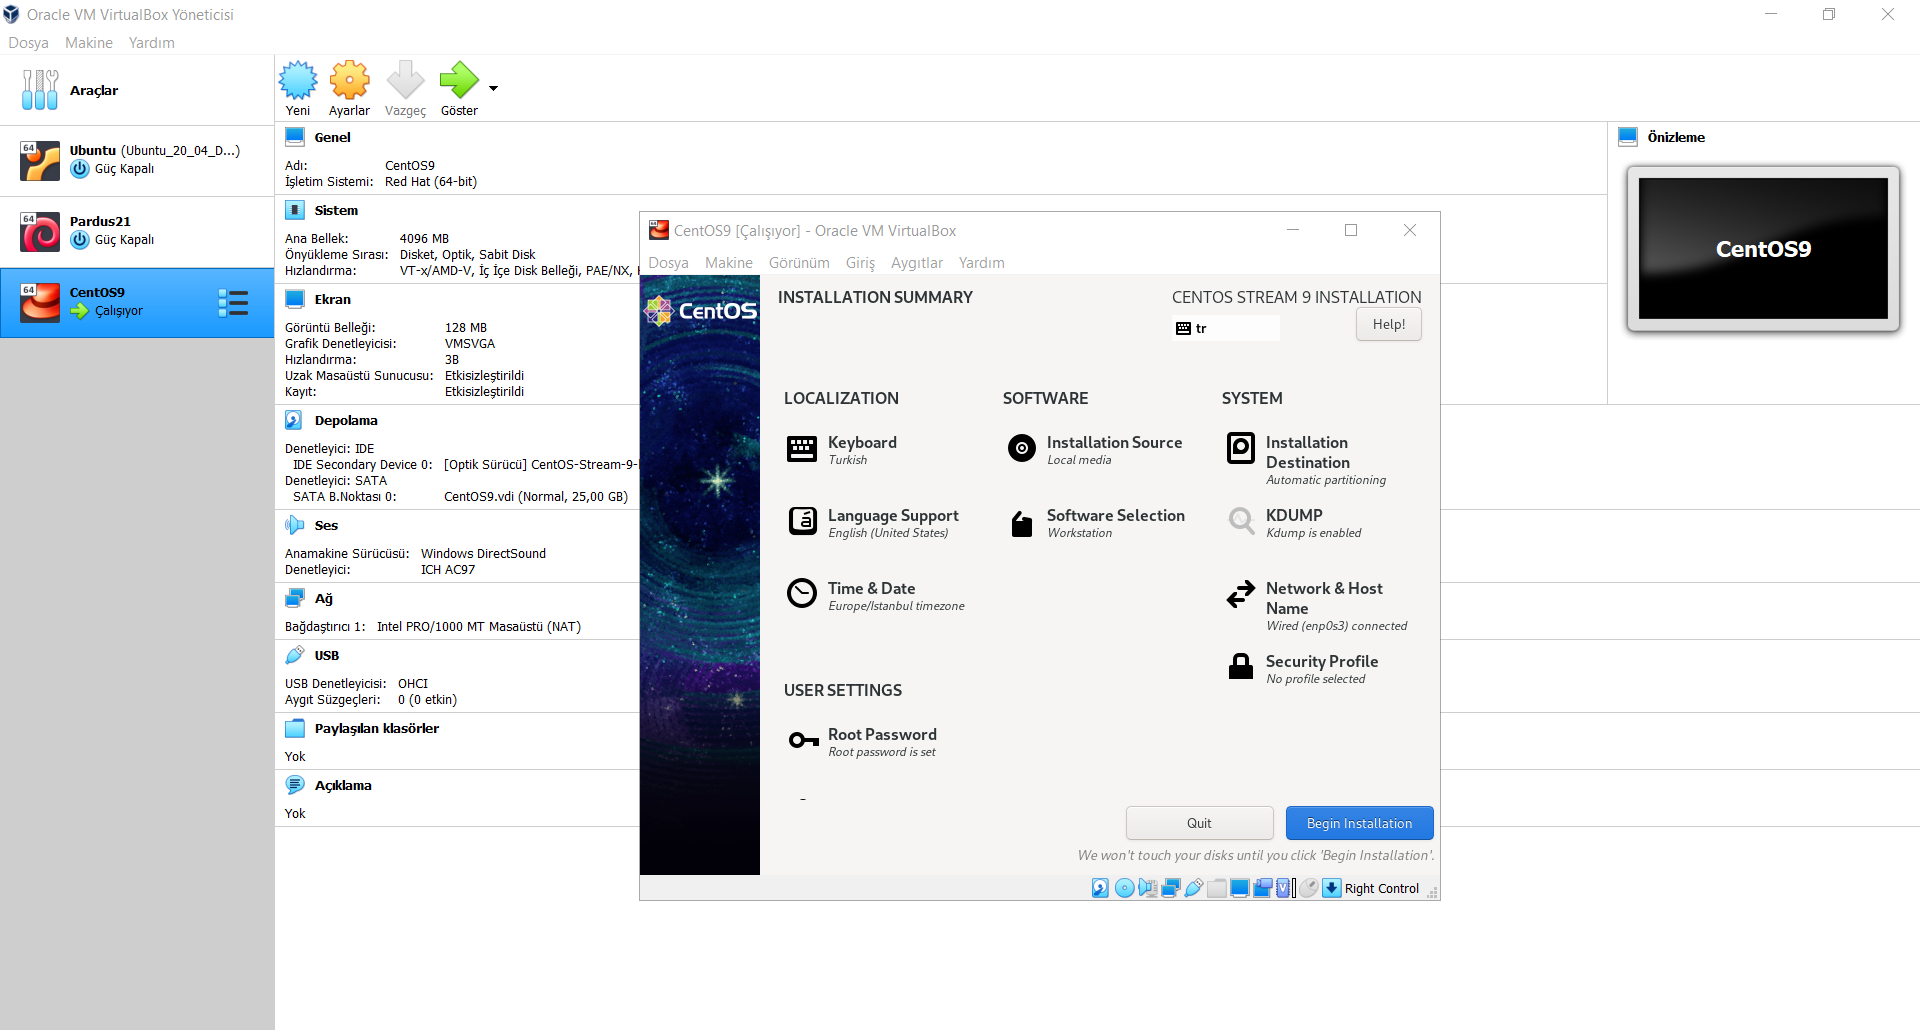Screen dimensions: 1920x1030
Task: Click display status bar icon
Action: [x=1239, y=888]
